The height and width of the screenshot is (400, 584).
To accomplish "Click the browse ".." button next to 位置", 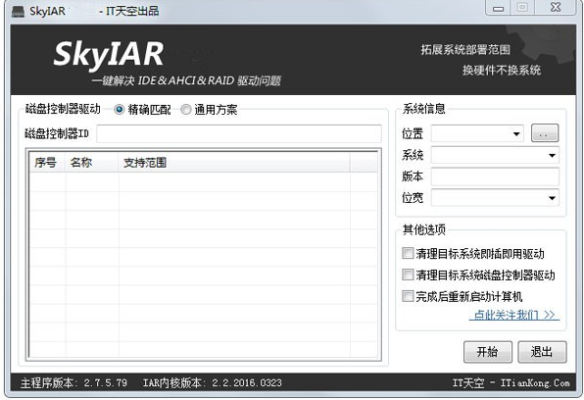I will (x=545, y=133).
